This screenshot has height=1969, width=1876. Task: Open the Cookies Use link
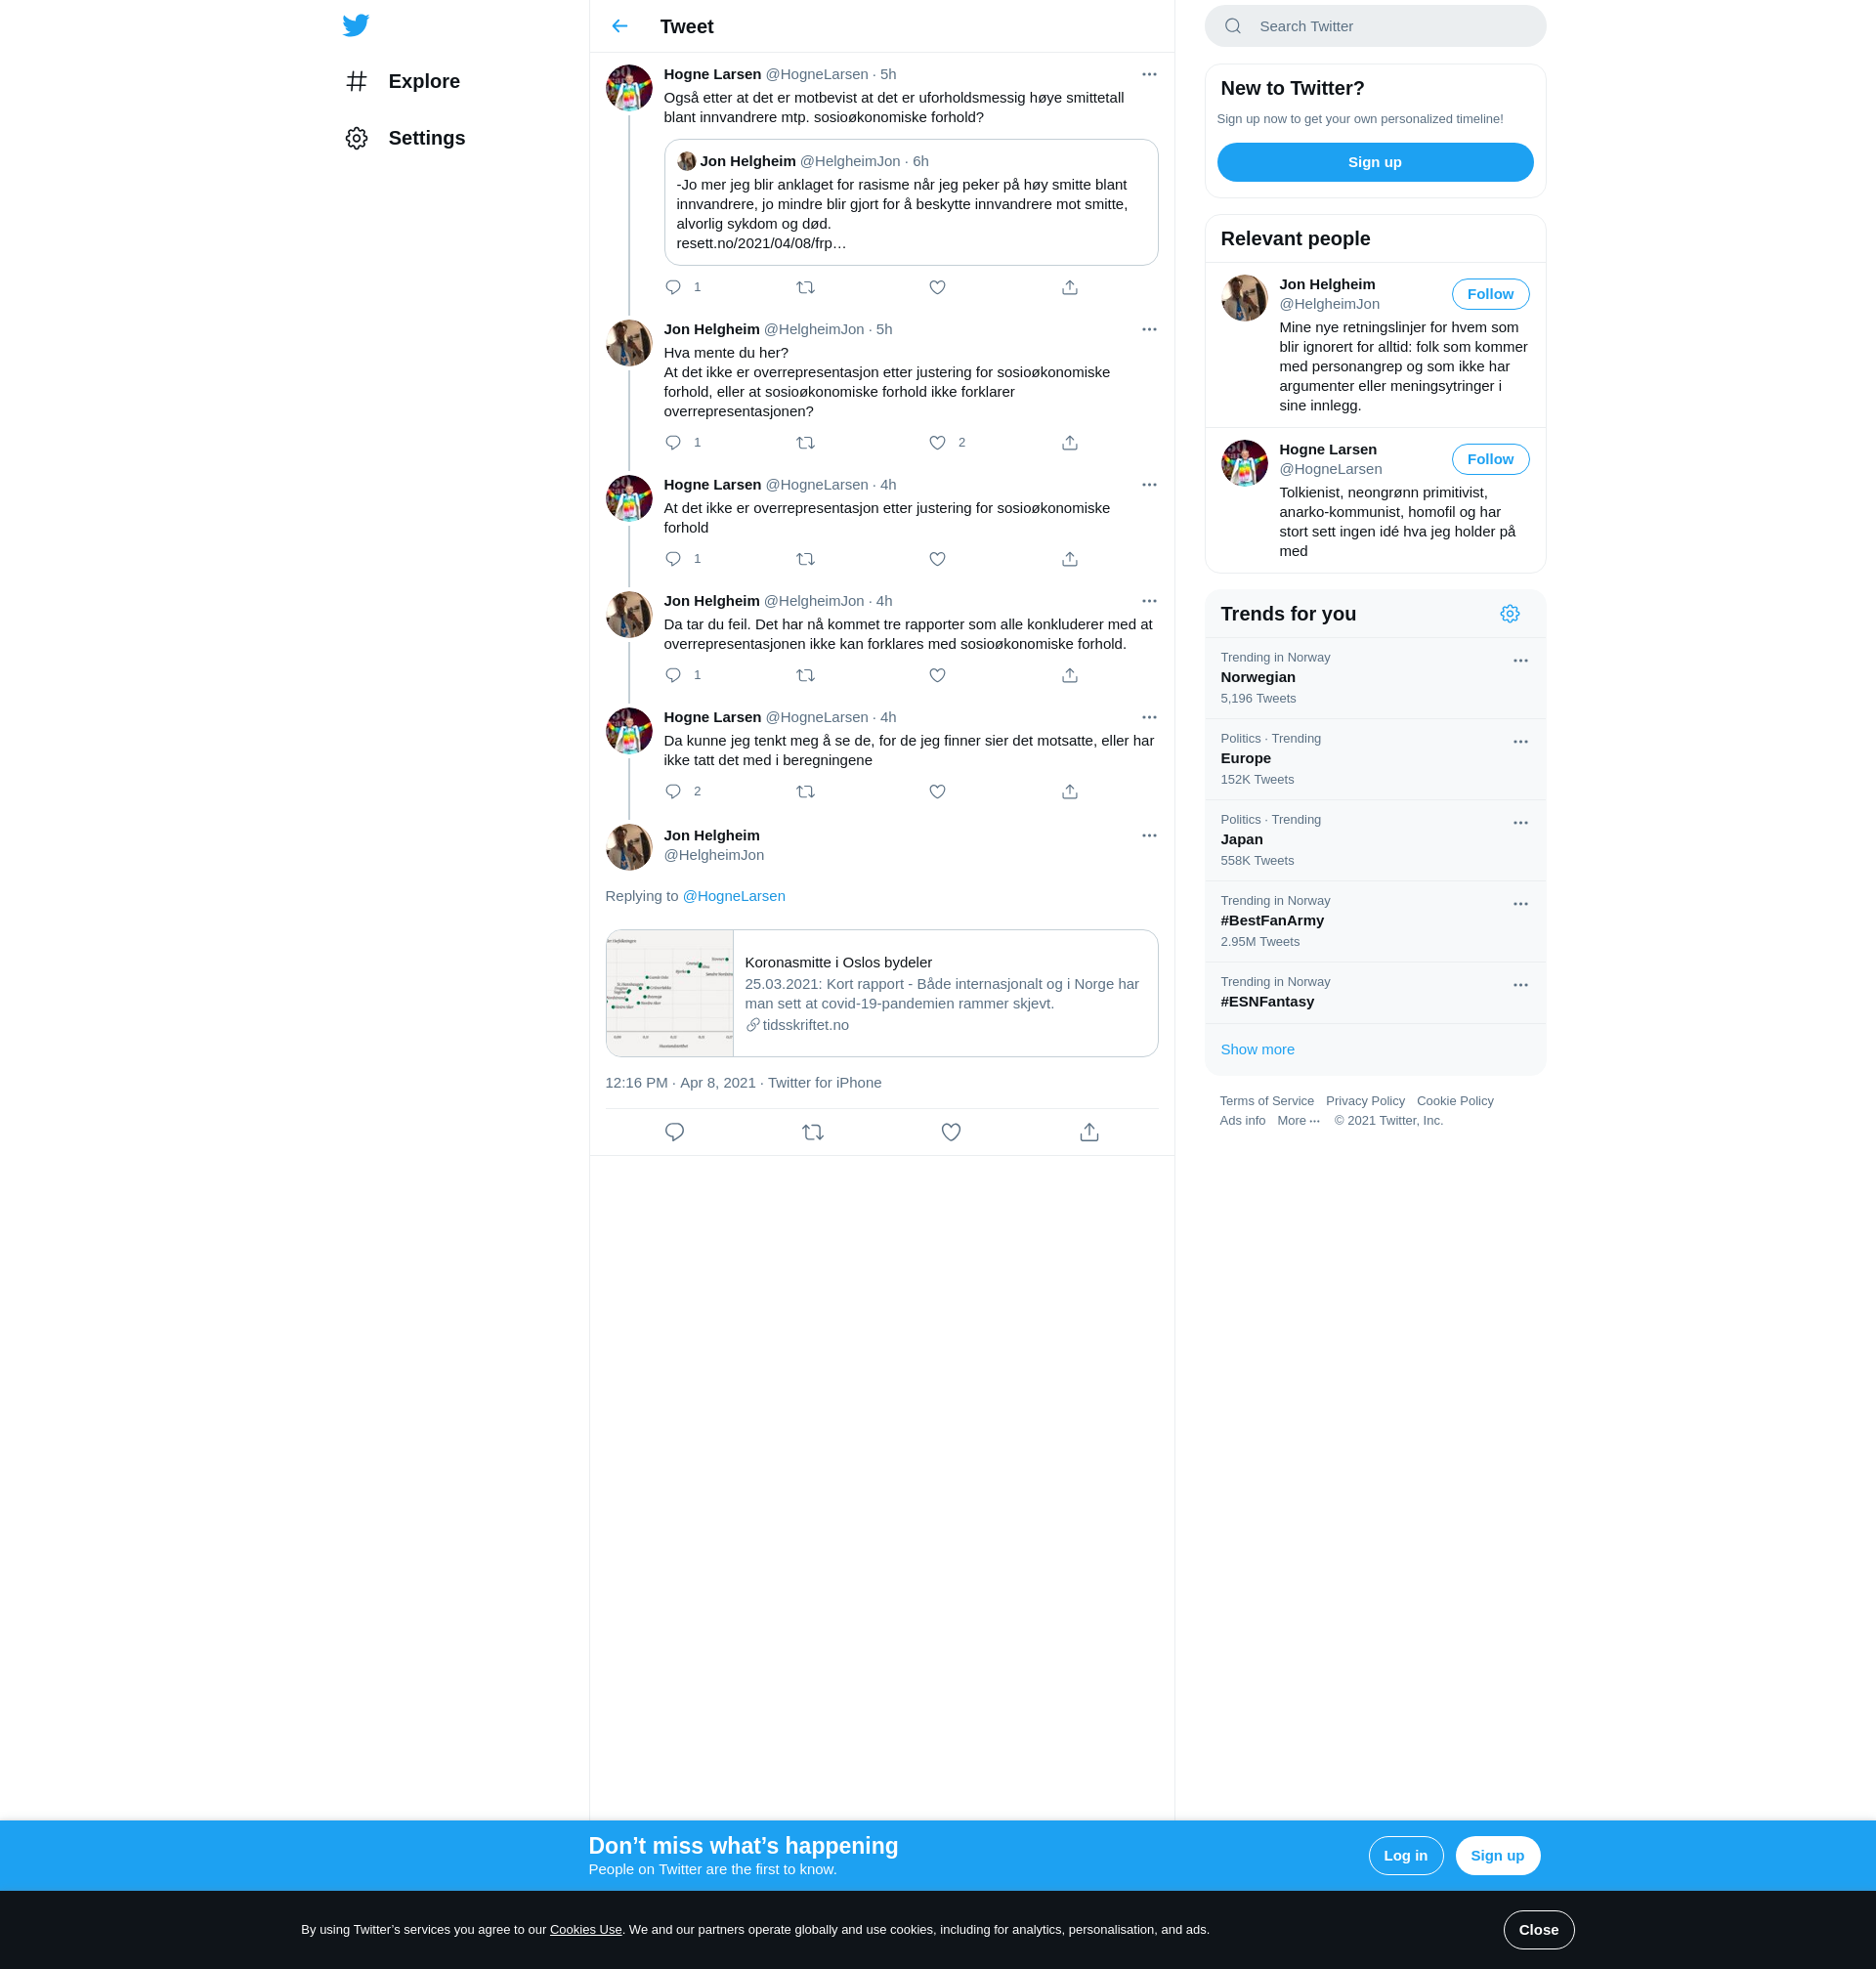point(585,1930)
